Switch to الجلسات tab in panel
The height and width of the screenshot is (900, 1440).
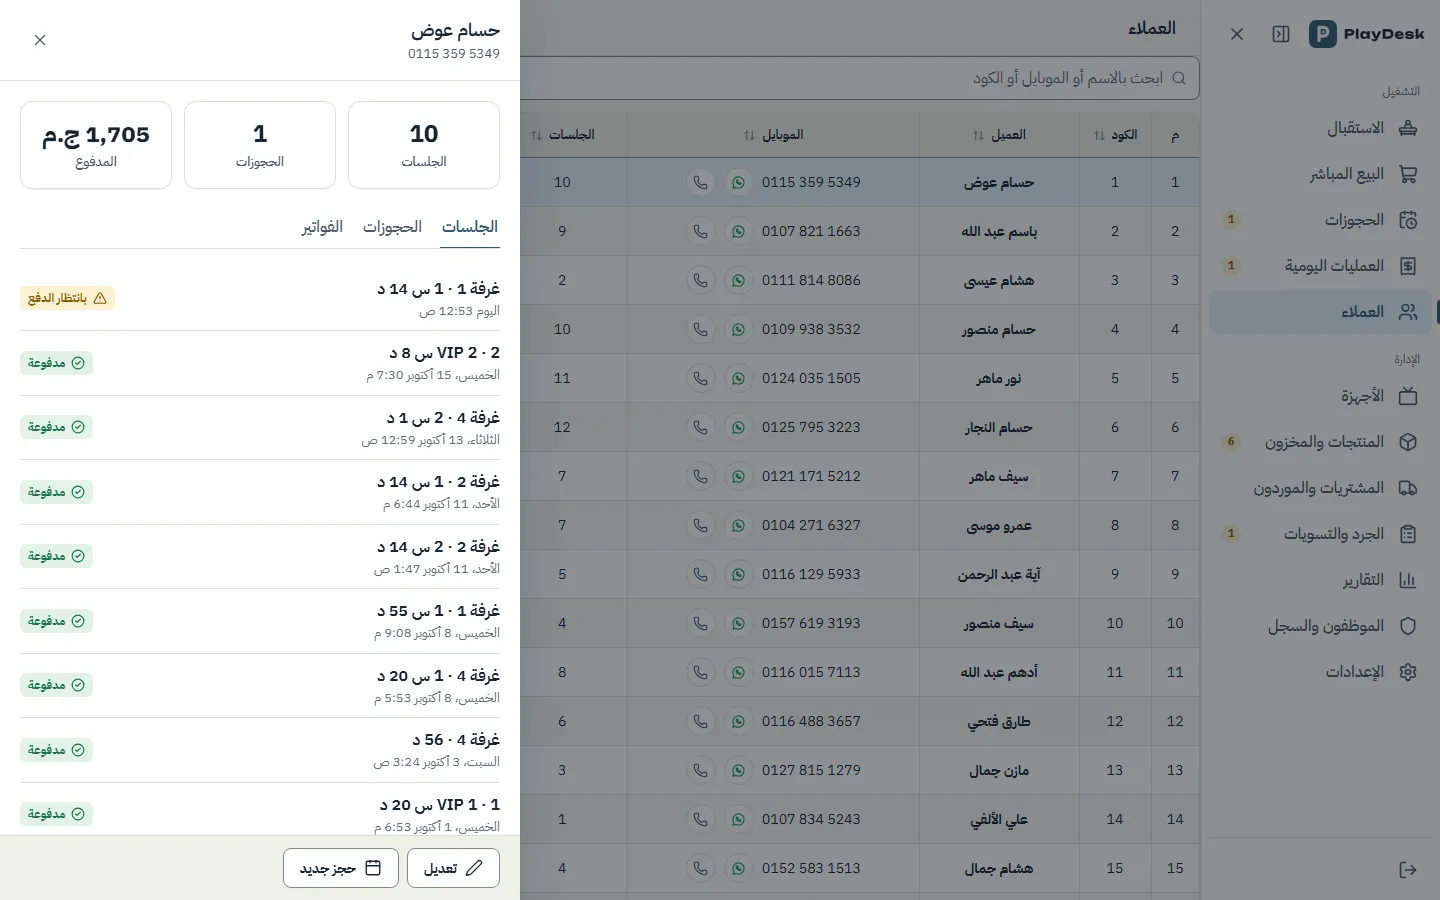[470, 227]
